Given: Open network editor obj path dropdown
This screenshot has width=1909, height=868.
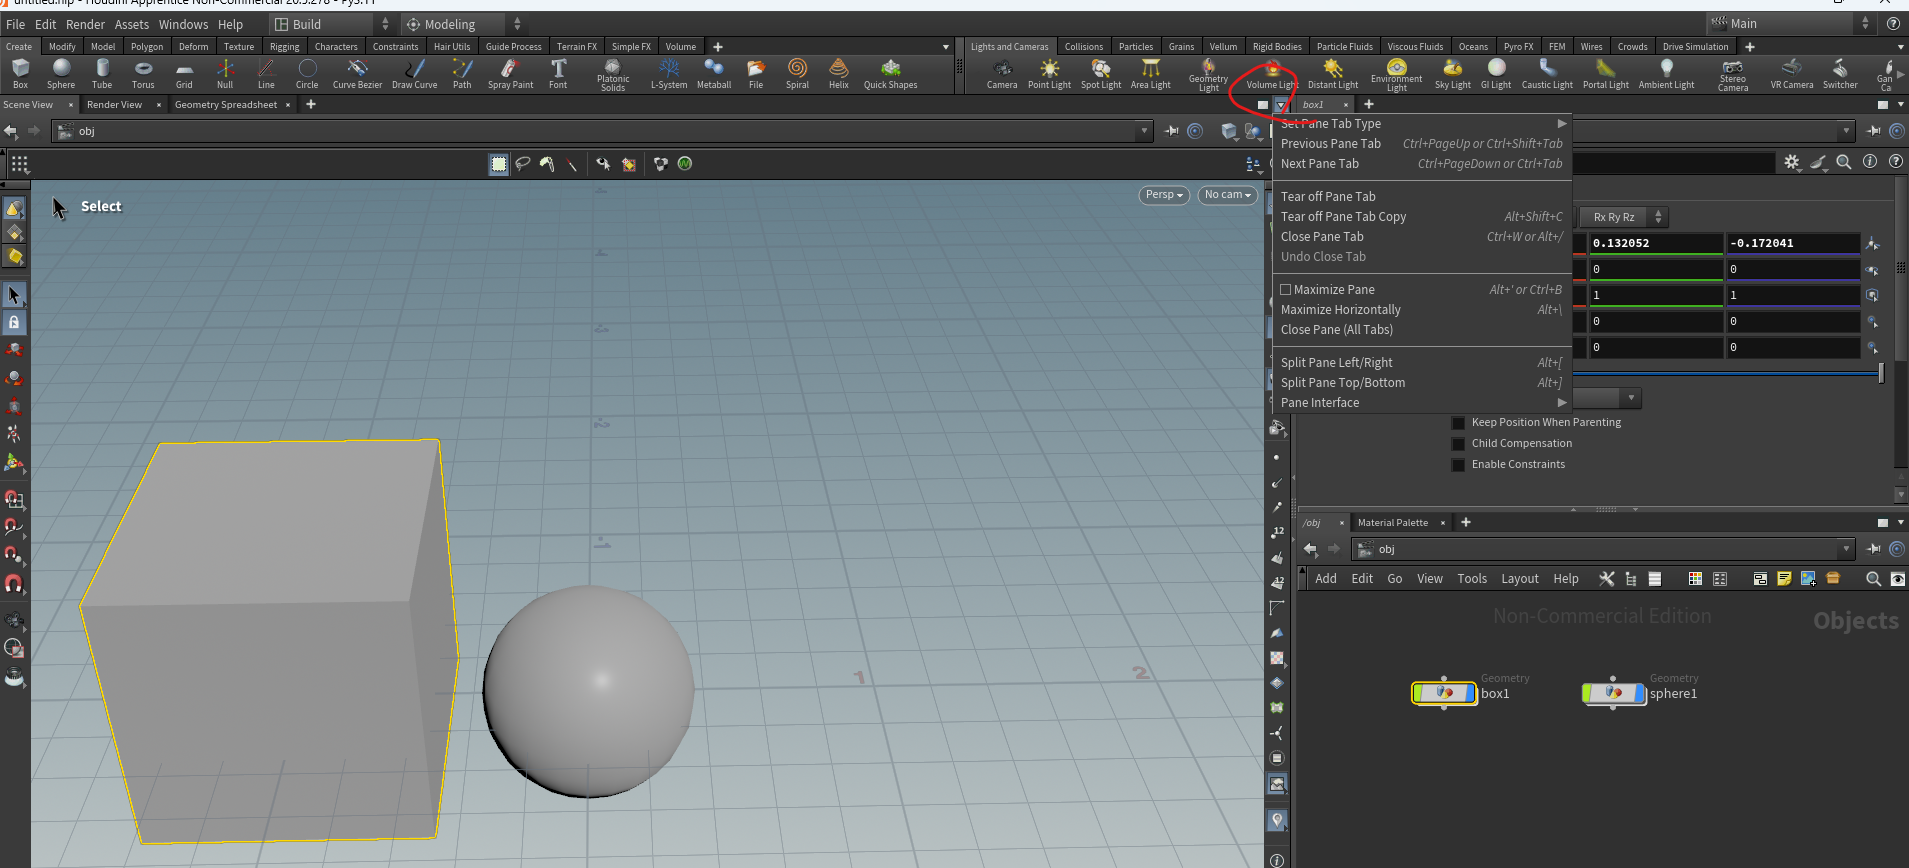Looking at the screenshot, I should (1846, 549).
